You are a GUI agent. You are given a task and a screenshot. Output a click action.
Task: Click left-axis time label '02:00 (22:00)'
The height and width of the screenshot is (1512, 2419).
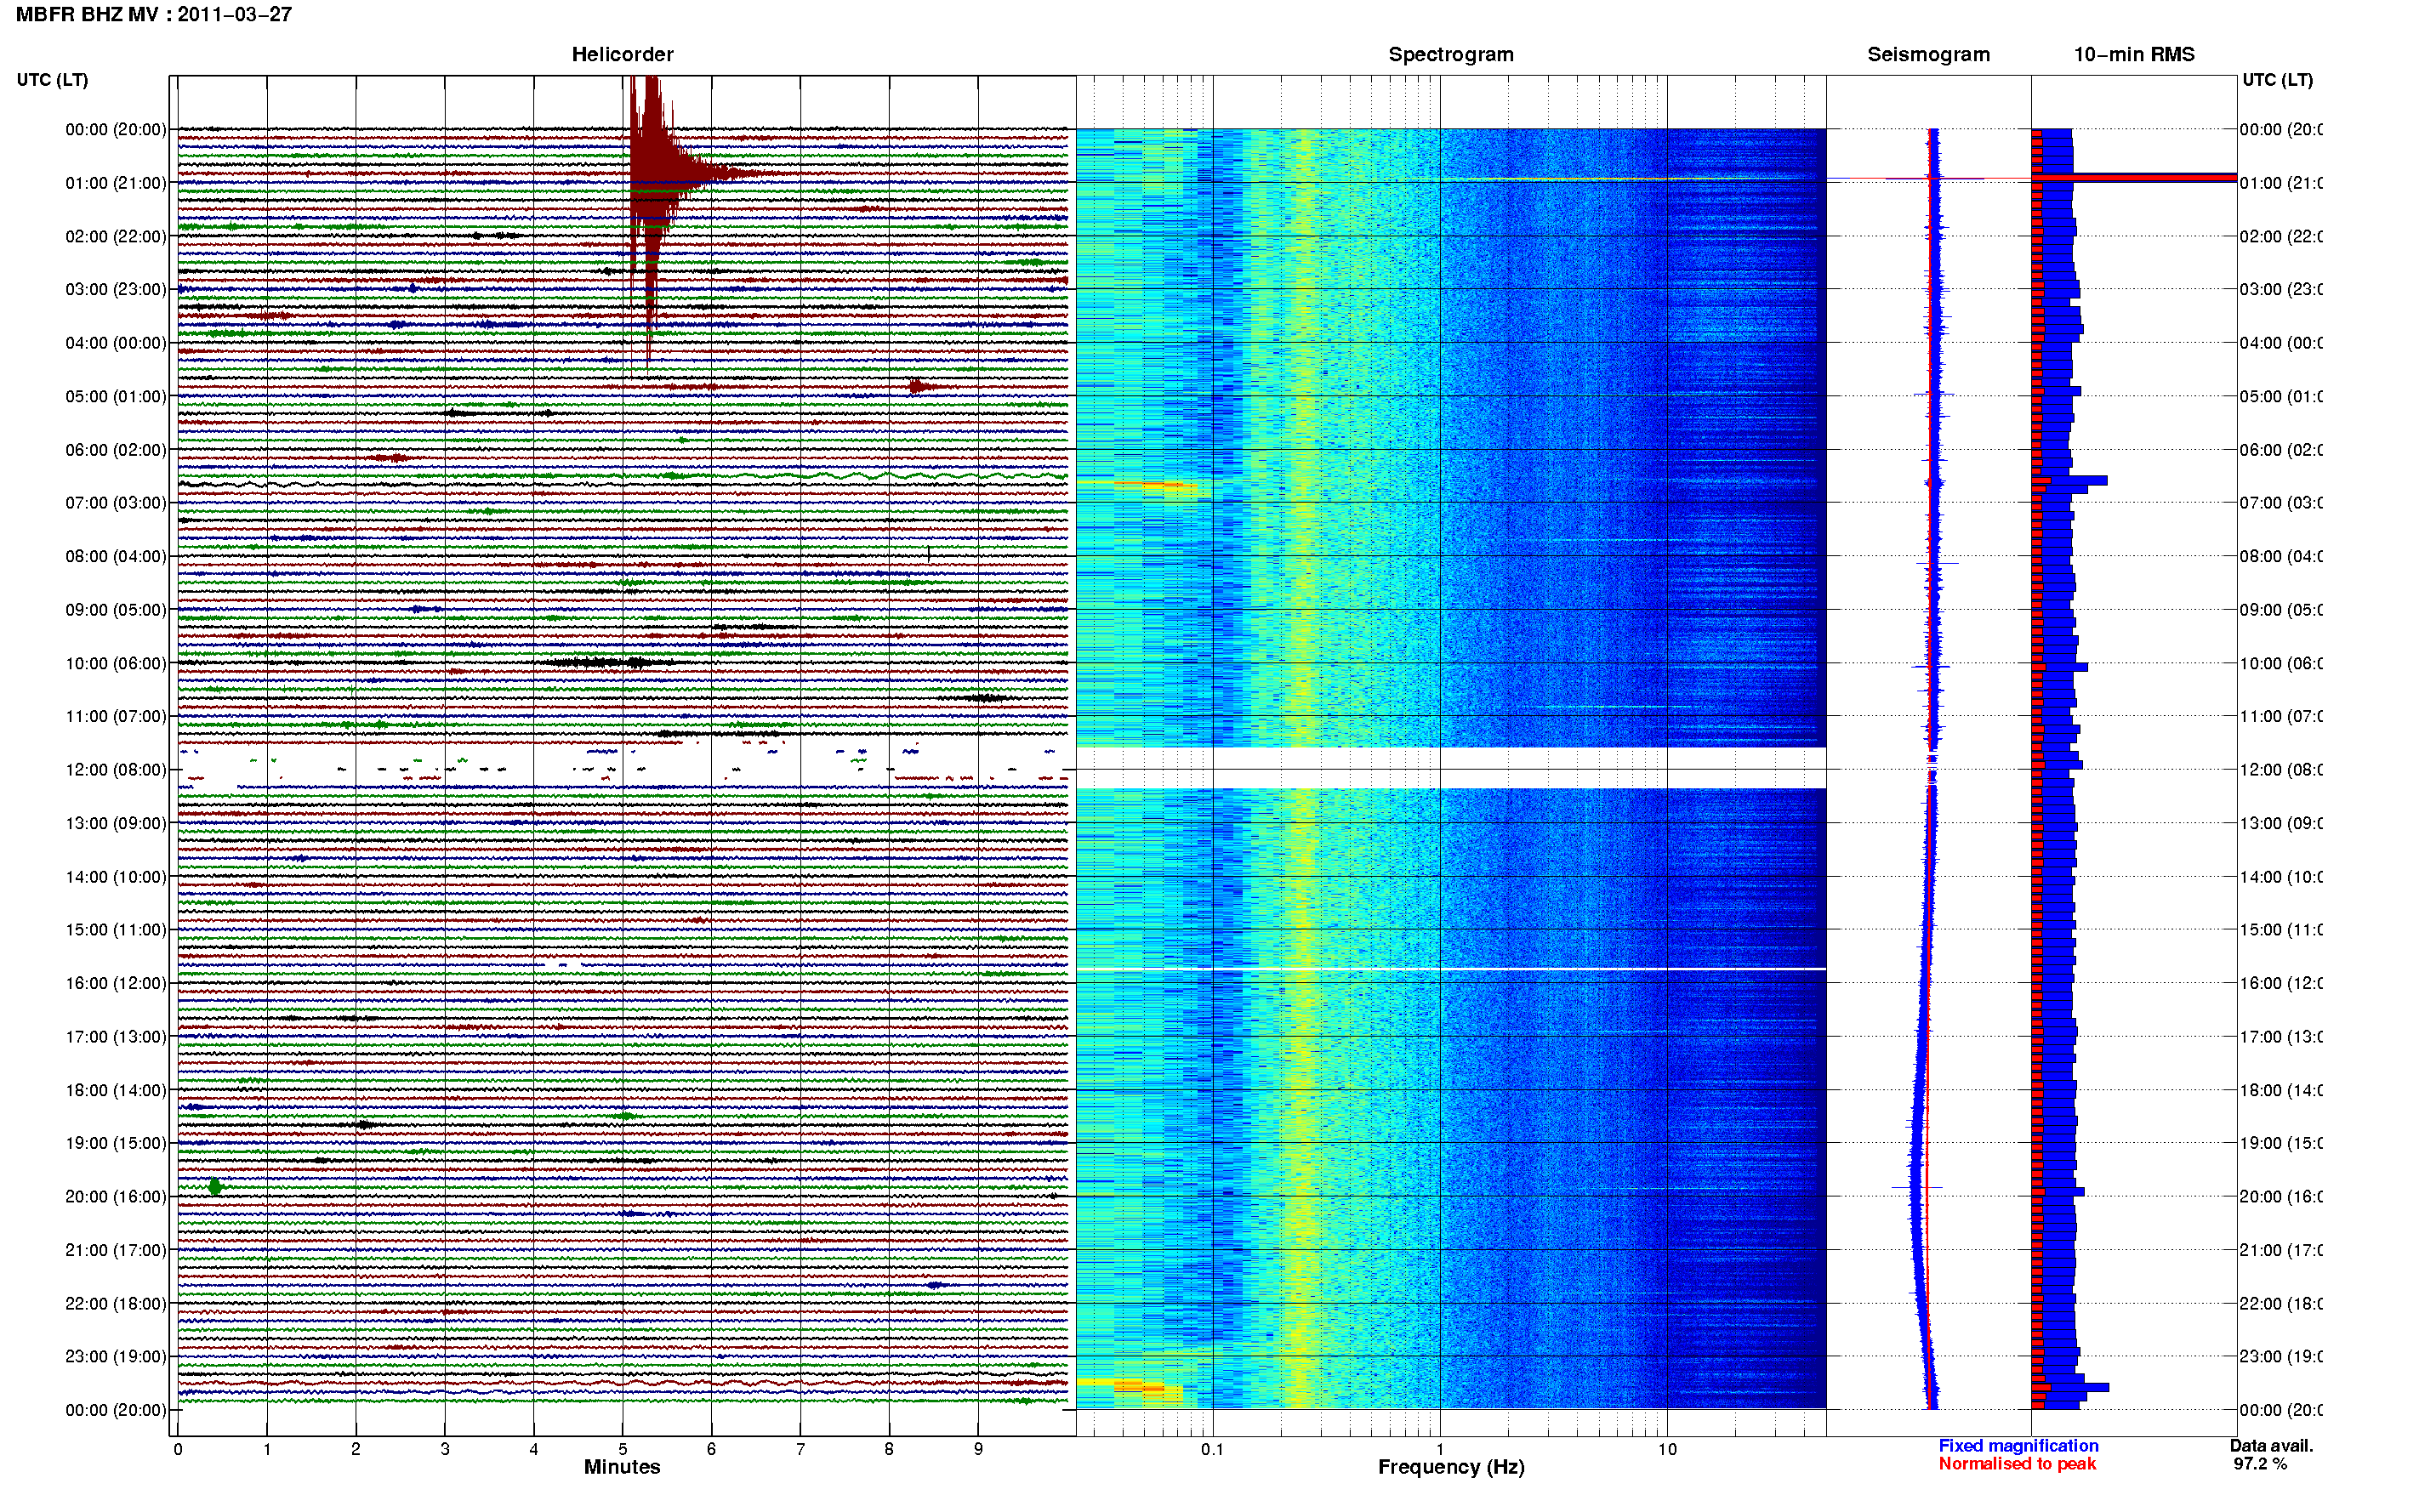116,236
